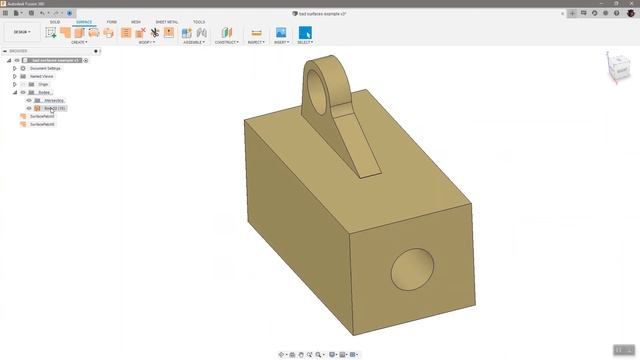Open the Modify dropdown menu
640x360 pixels.
point(147,42)
